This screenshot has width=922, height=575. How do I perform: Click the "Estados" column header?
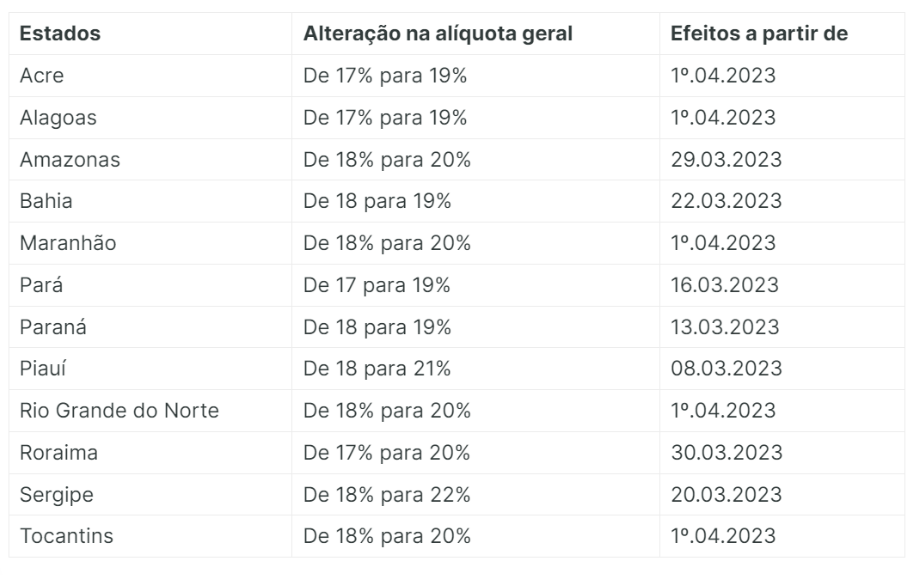click(x=60, y=34)
